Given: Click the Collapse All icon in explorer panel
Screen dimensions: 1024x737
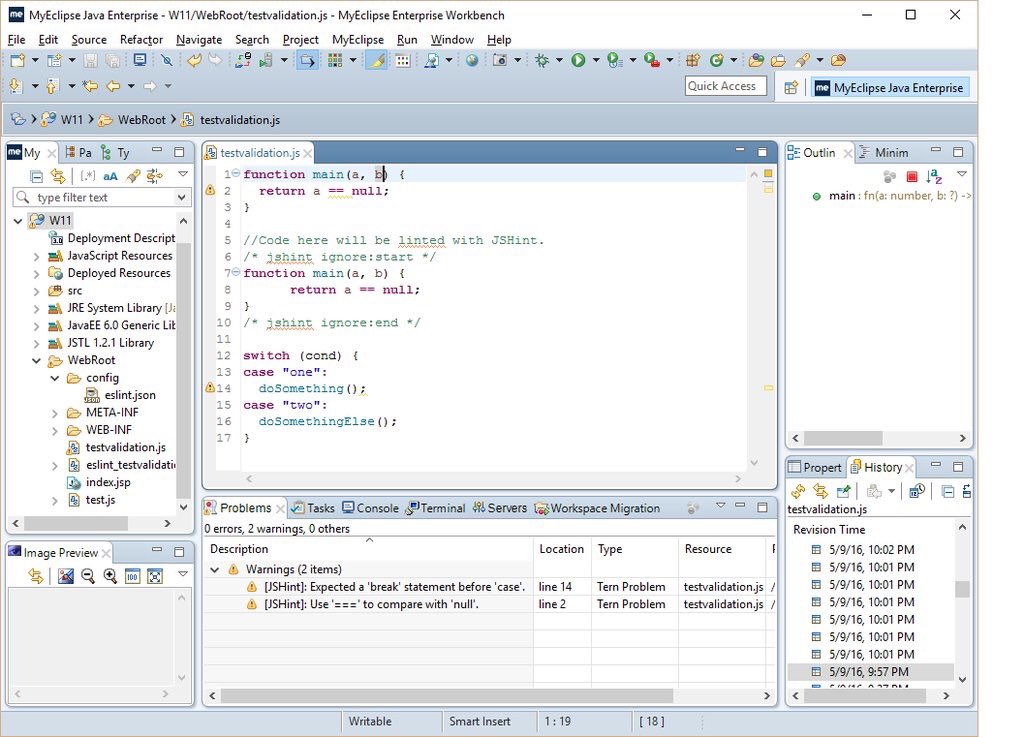Looking at the screenshot, I should coord(37,176).
